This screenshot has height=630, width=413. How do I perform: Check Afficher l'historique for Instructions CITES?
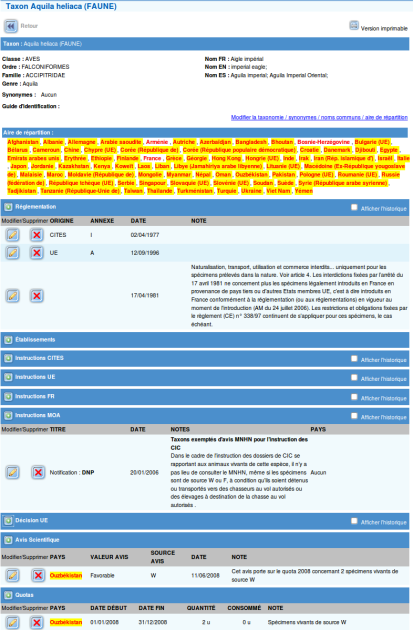point(354,358)
